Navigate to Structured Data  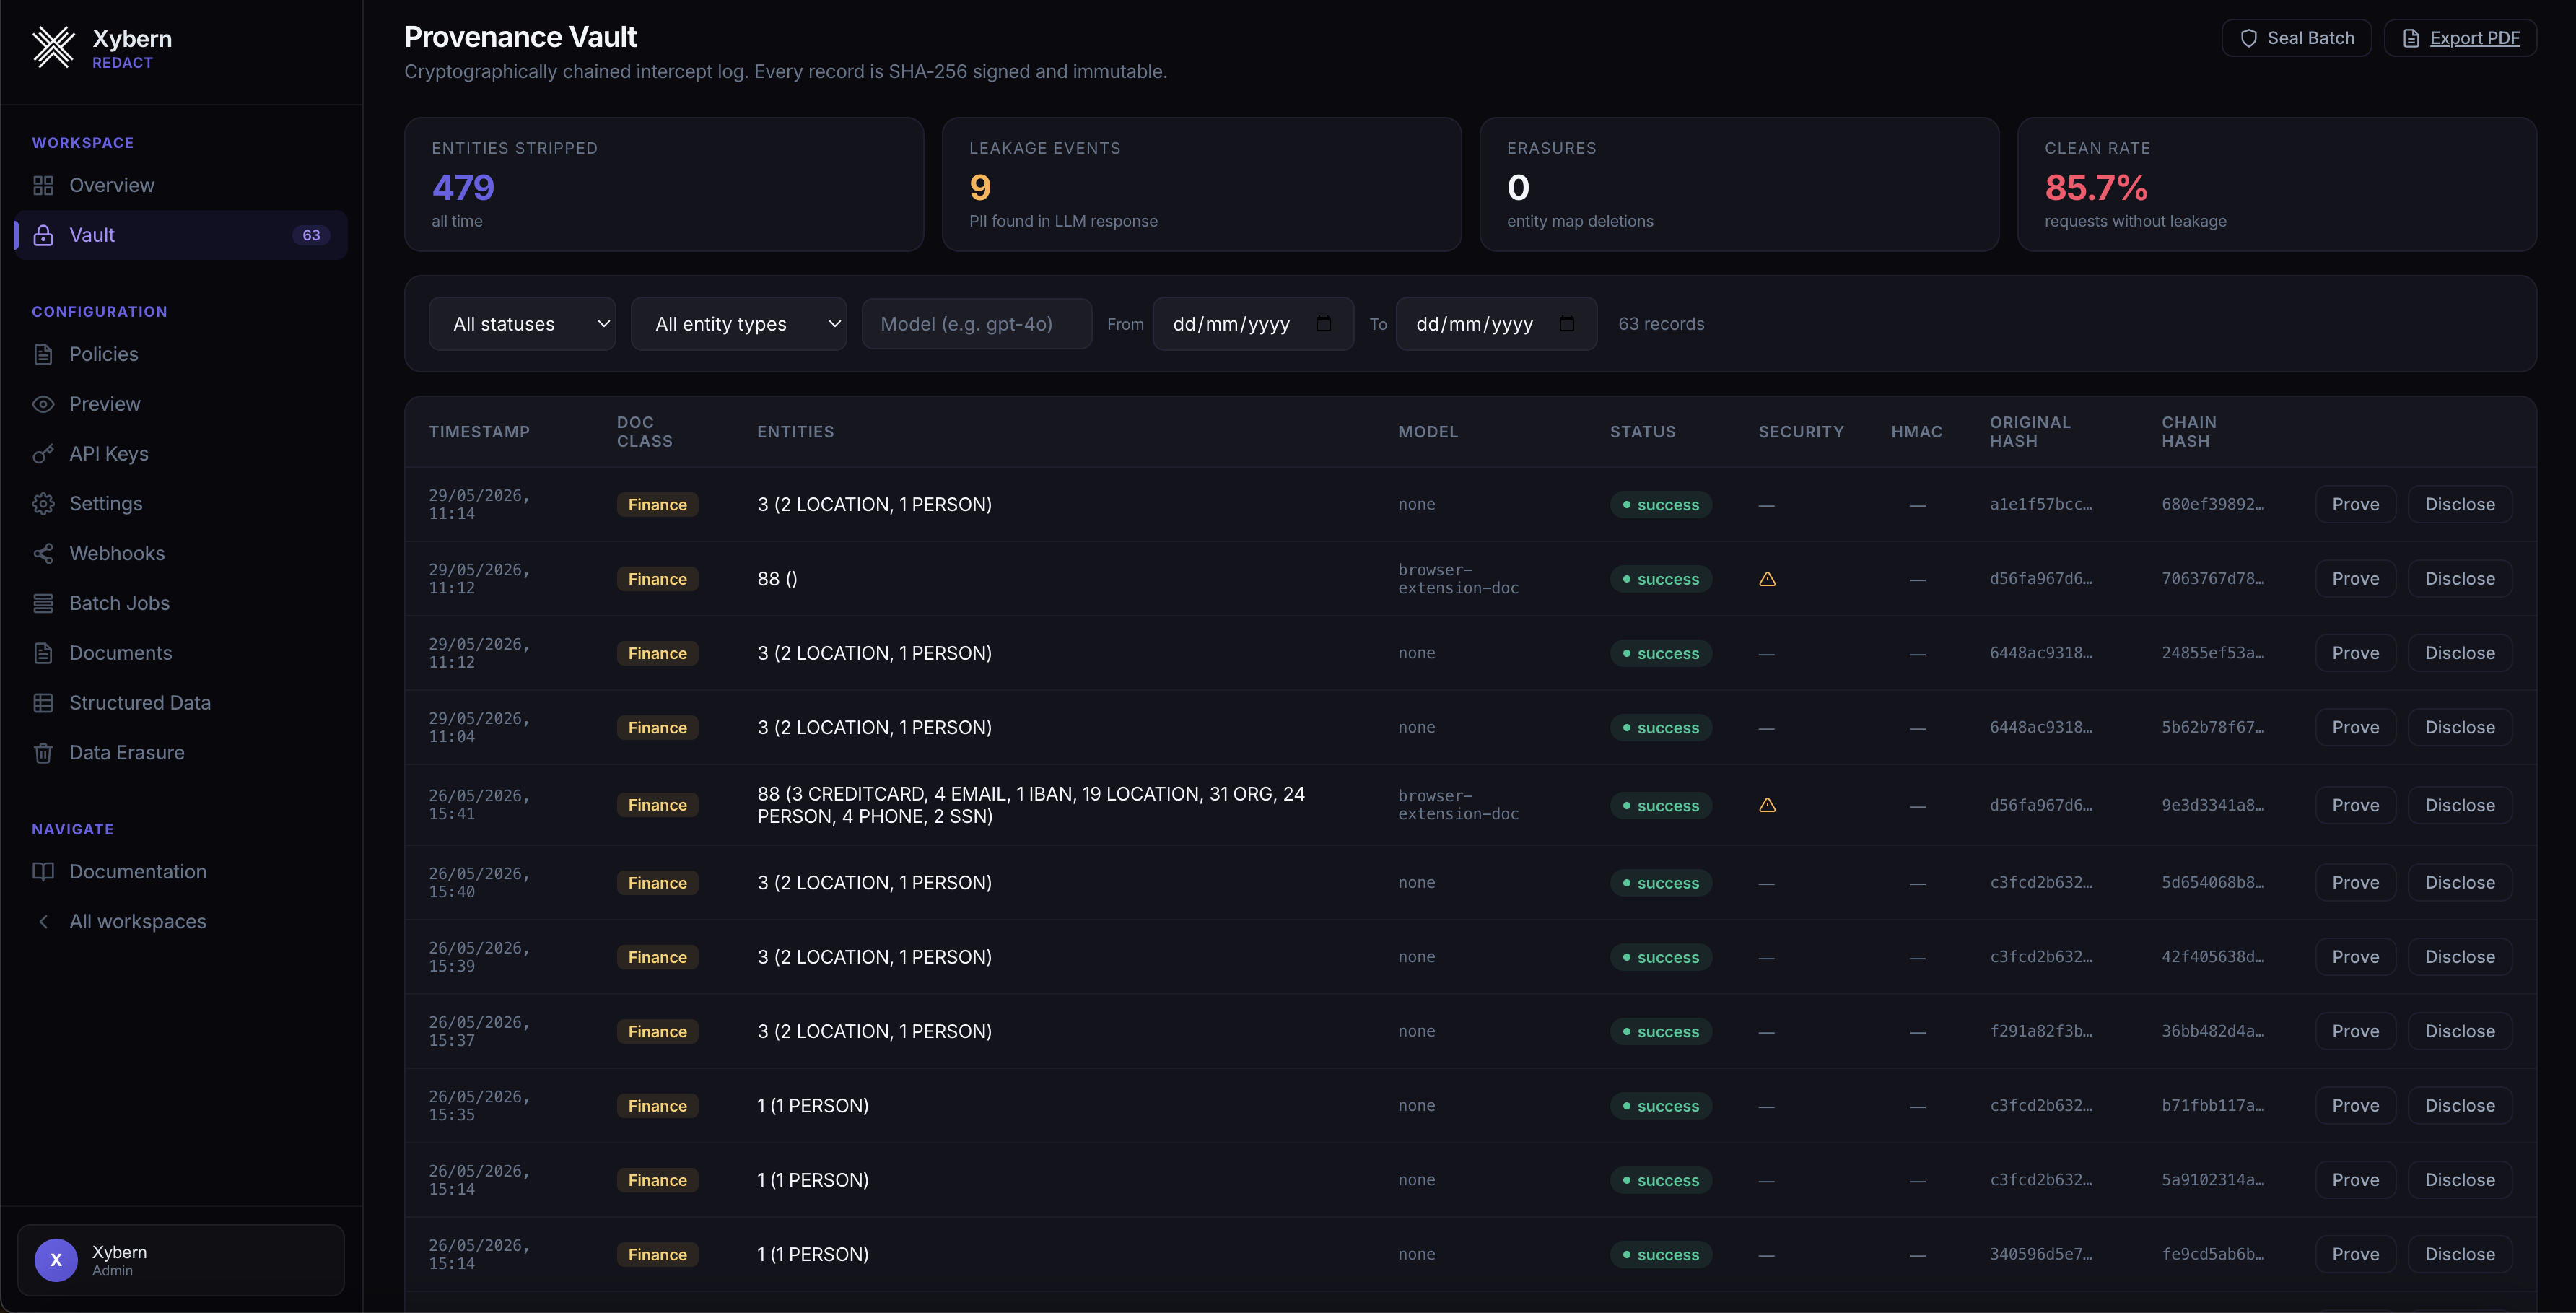(181, 703)
